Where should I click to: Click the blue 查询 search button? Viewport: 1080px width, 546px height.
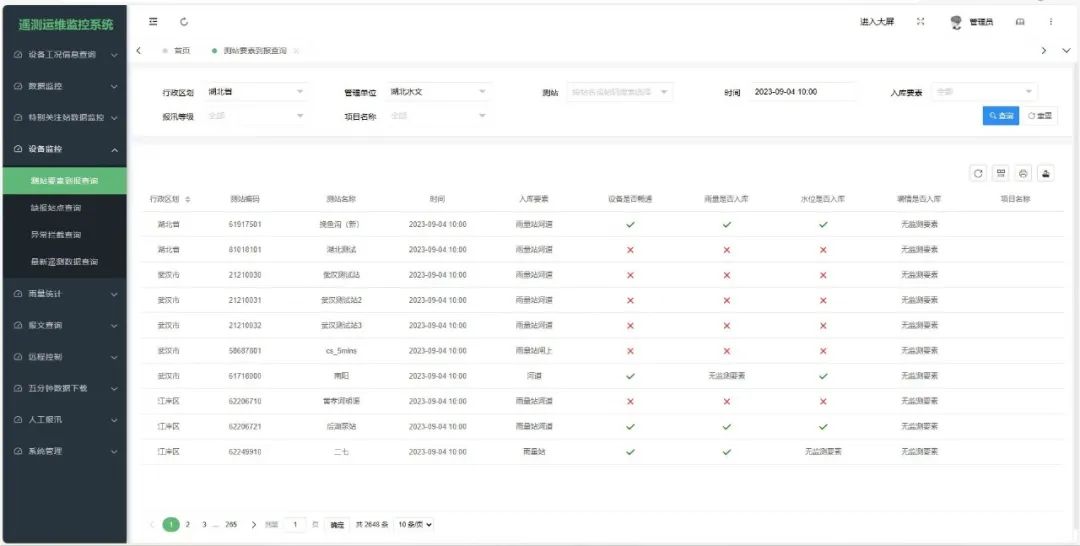click(x=1000, y=116)
